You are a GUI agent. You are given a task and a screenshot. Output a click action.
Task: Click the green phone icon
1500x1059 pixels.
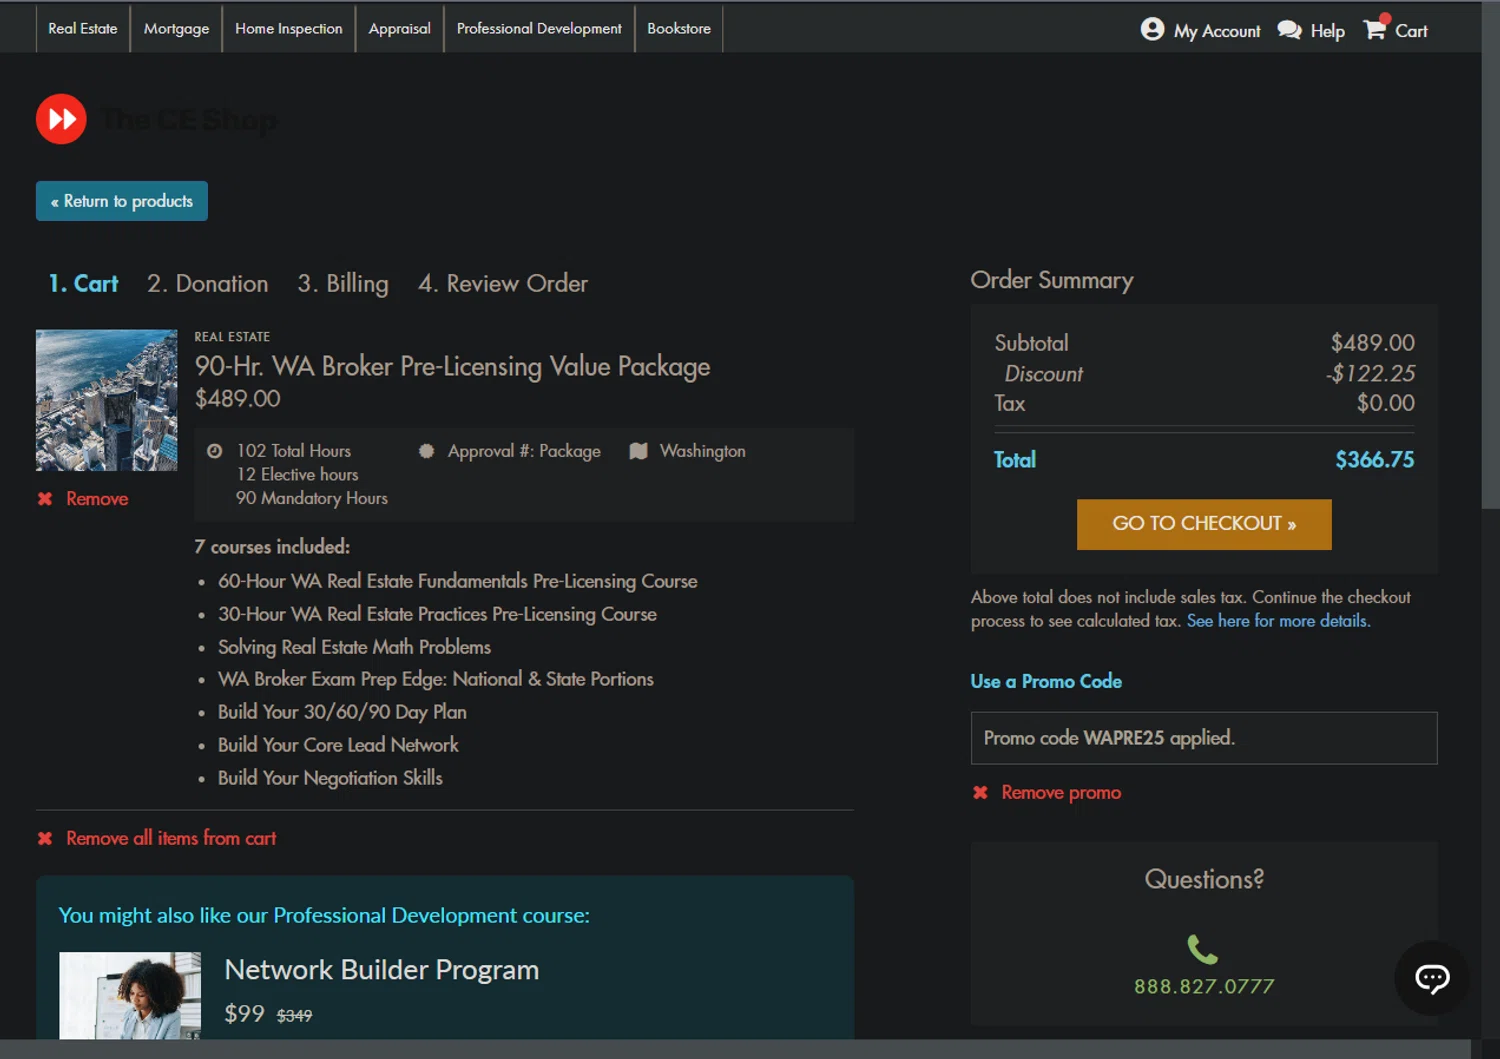1202,949
